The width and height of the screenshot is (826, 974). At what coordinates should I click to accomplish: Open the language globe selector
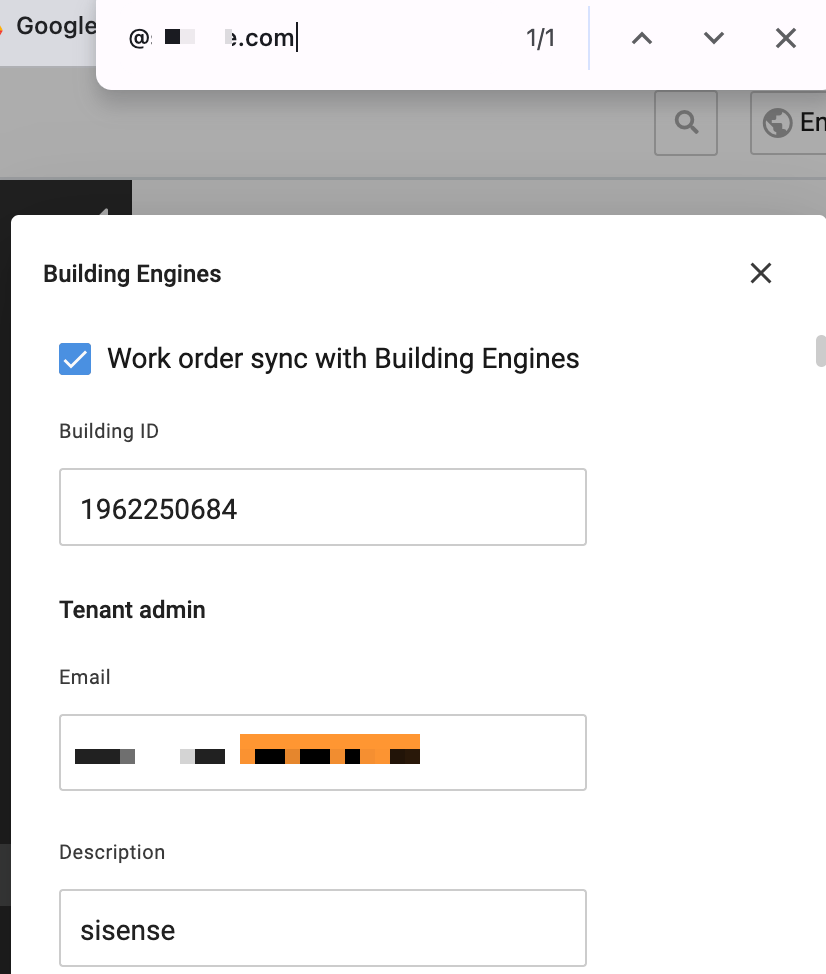[789, 123]
